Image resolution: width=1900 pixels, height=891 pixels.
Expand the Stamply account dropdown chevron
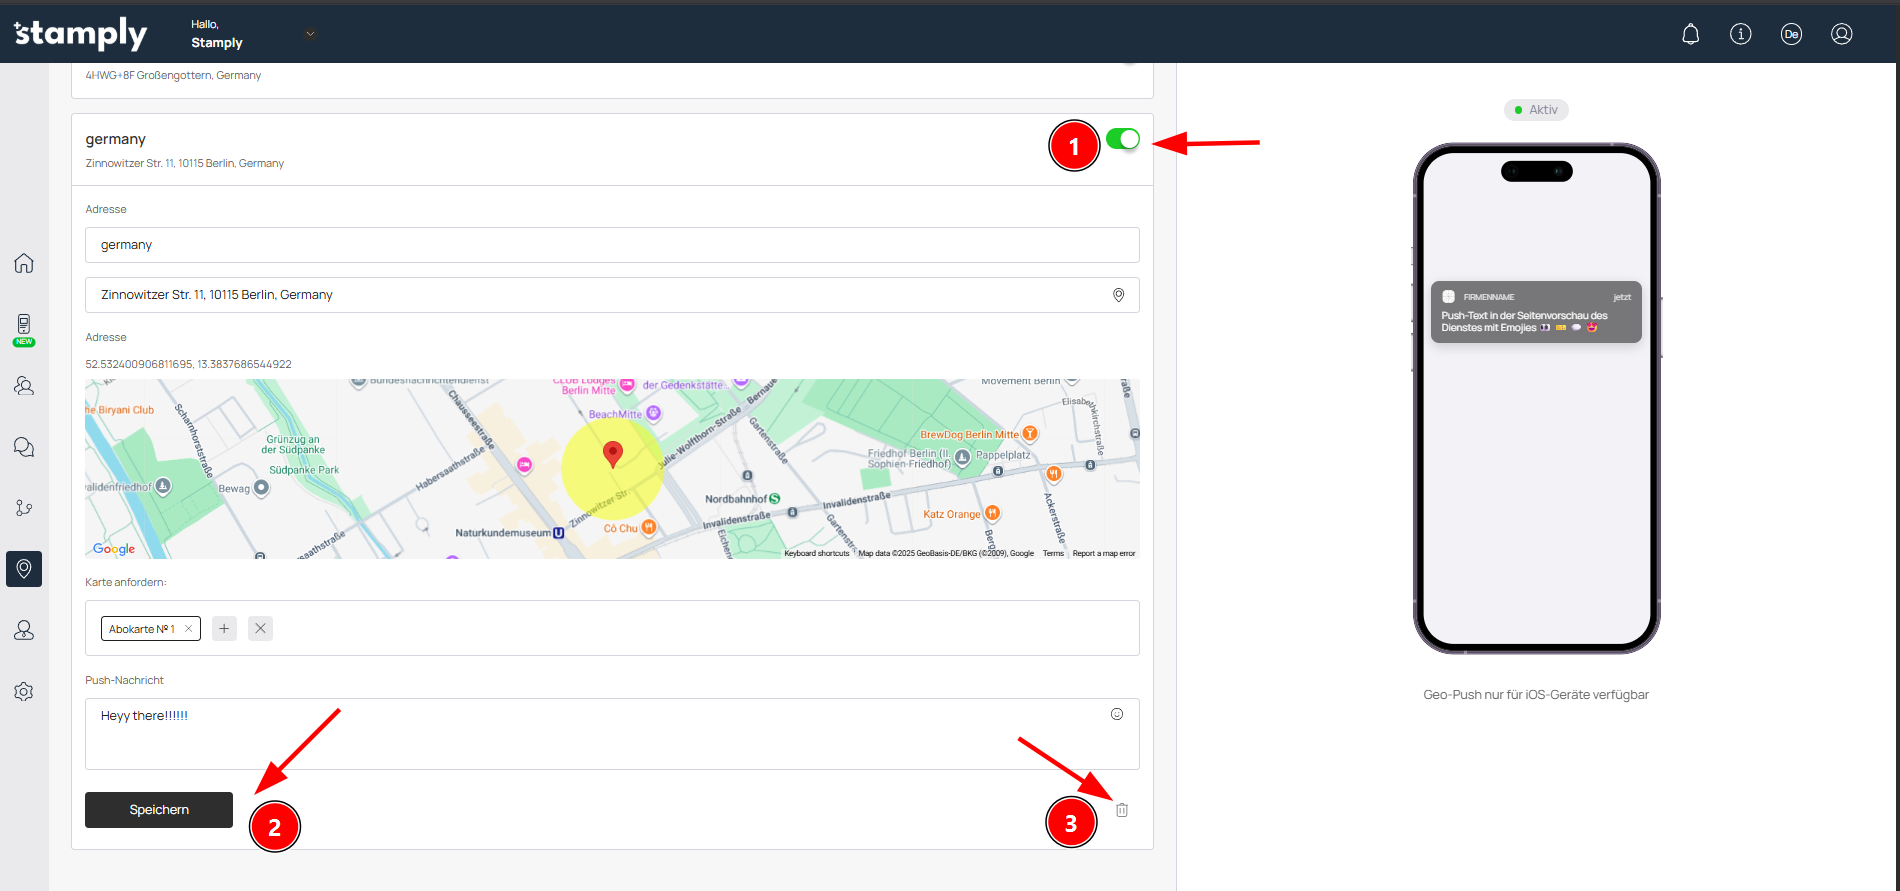point(310,34)
